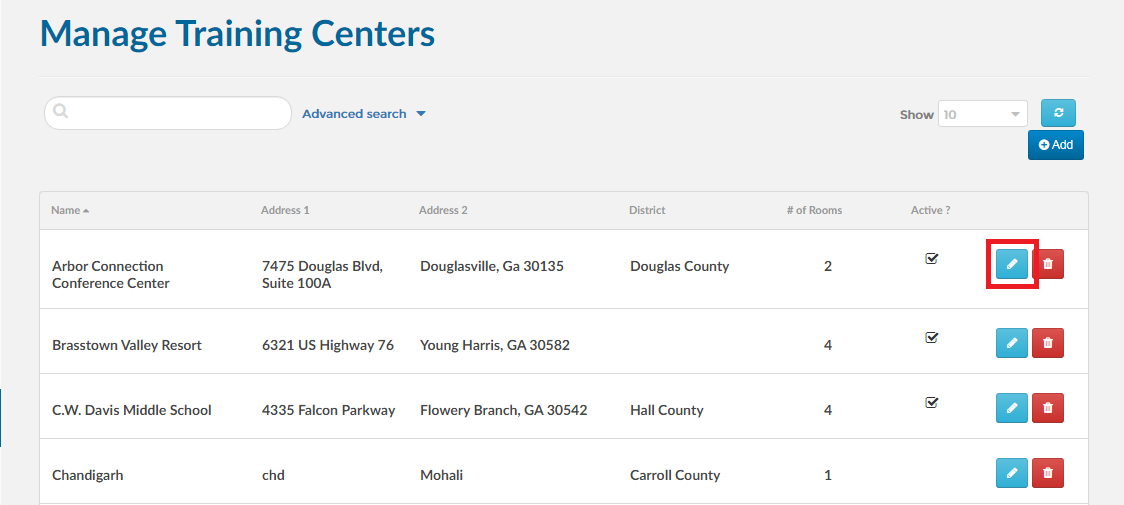The width and height of the screenshot is (1124, 505).
Task: Edit Brasstown Valley Resort with pencil icon
Action: pyautogui.click(x=1011, y=343)
